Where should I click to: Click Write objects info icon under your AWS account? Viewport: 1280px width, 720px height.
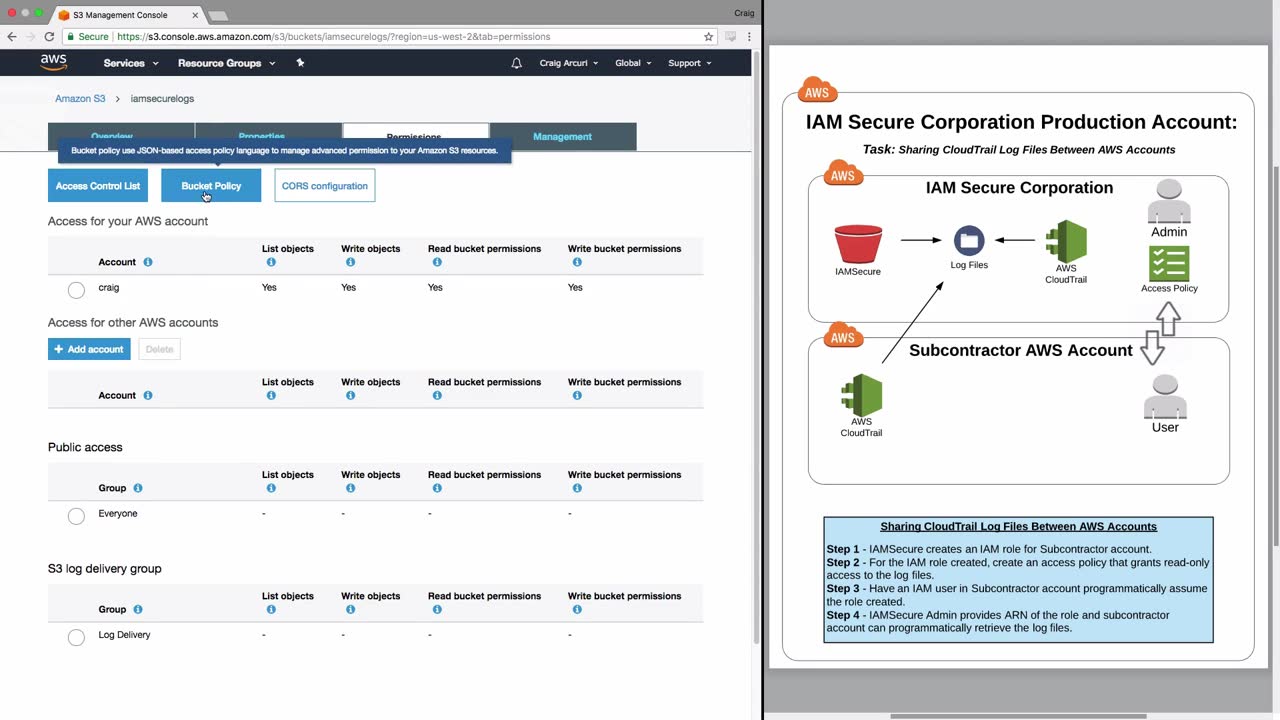click(350, 262)
